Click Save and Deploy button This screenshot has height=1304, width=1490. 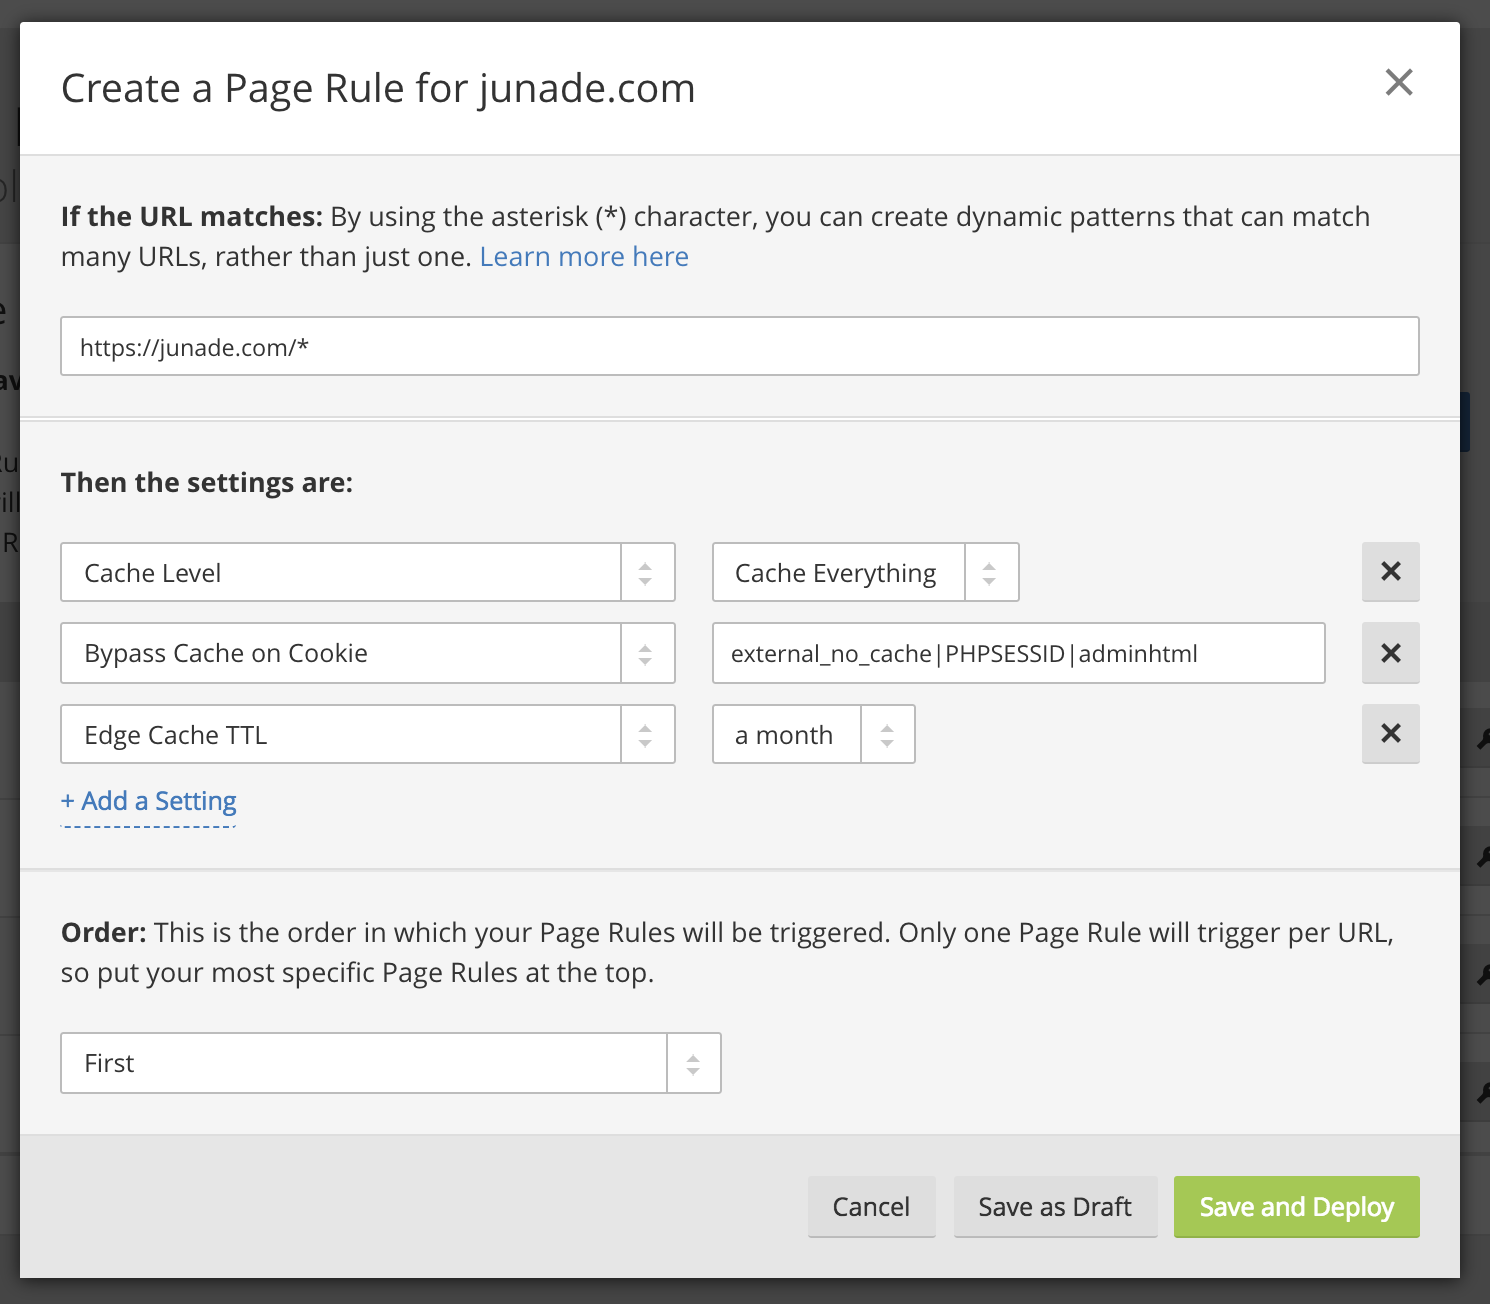point(1296,1207)
